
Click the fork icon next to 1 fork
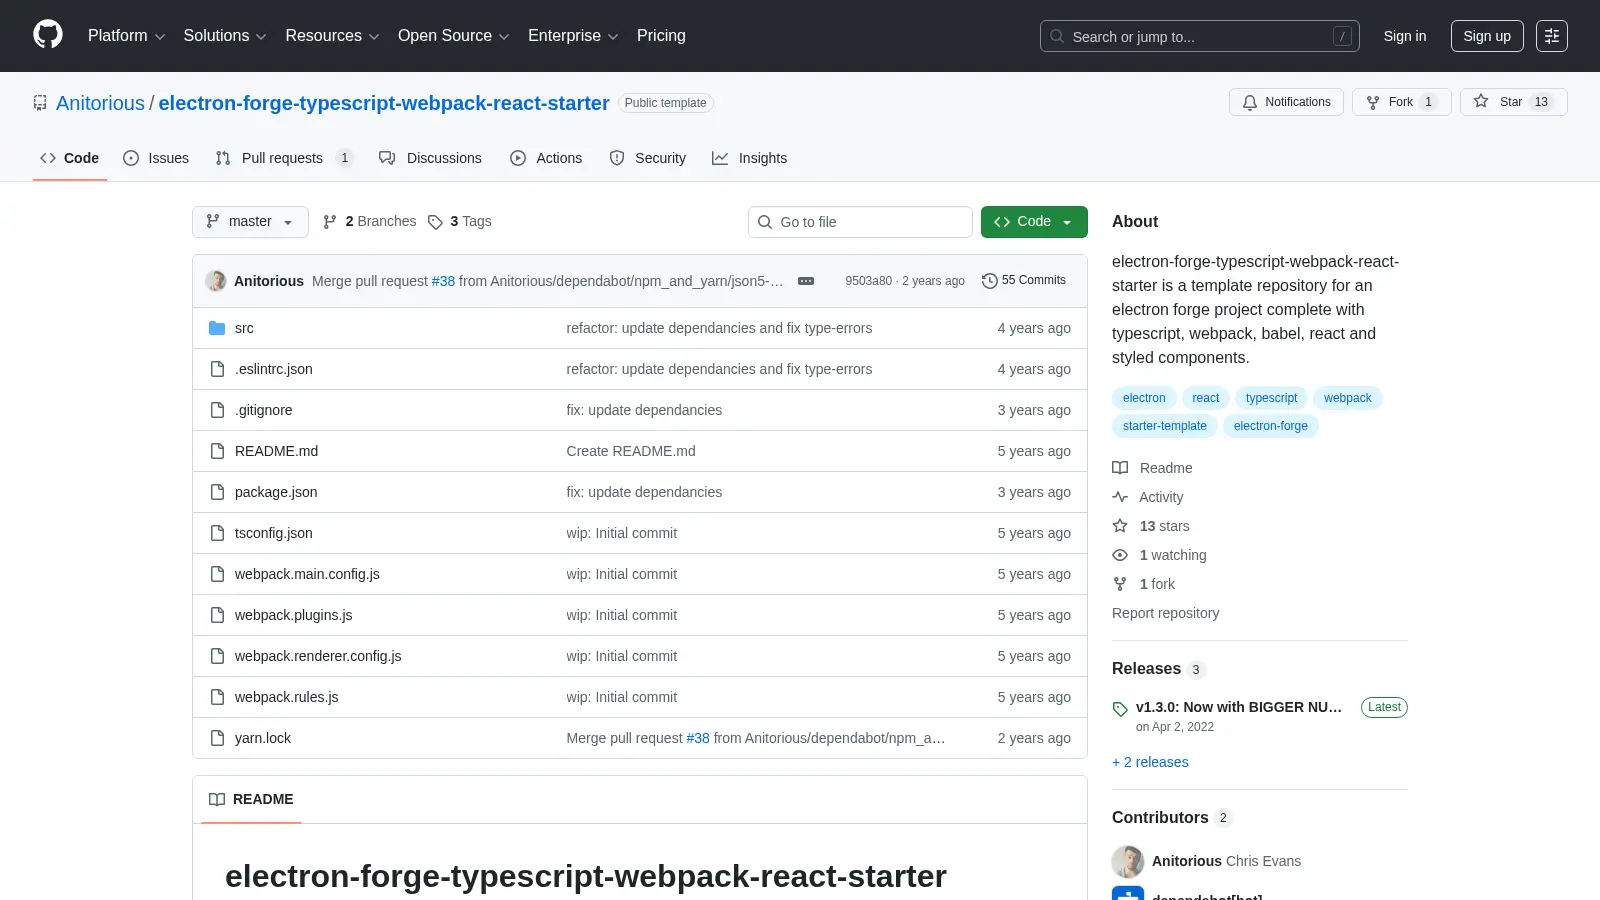tap(1120, 584)
